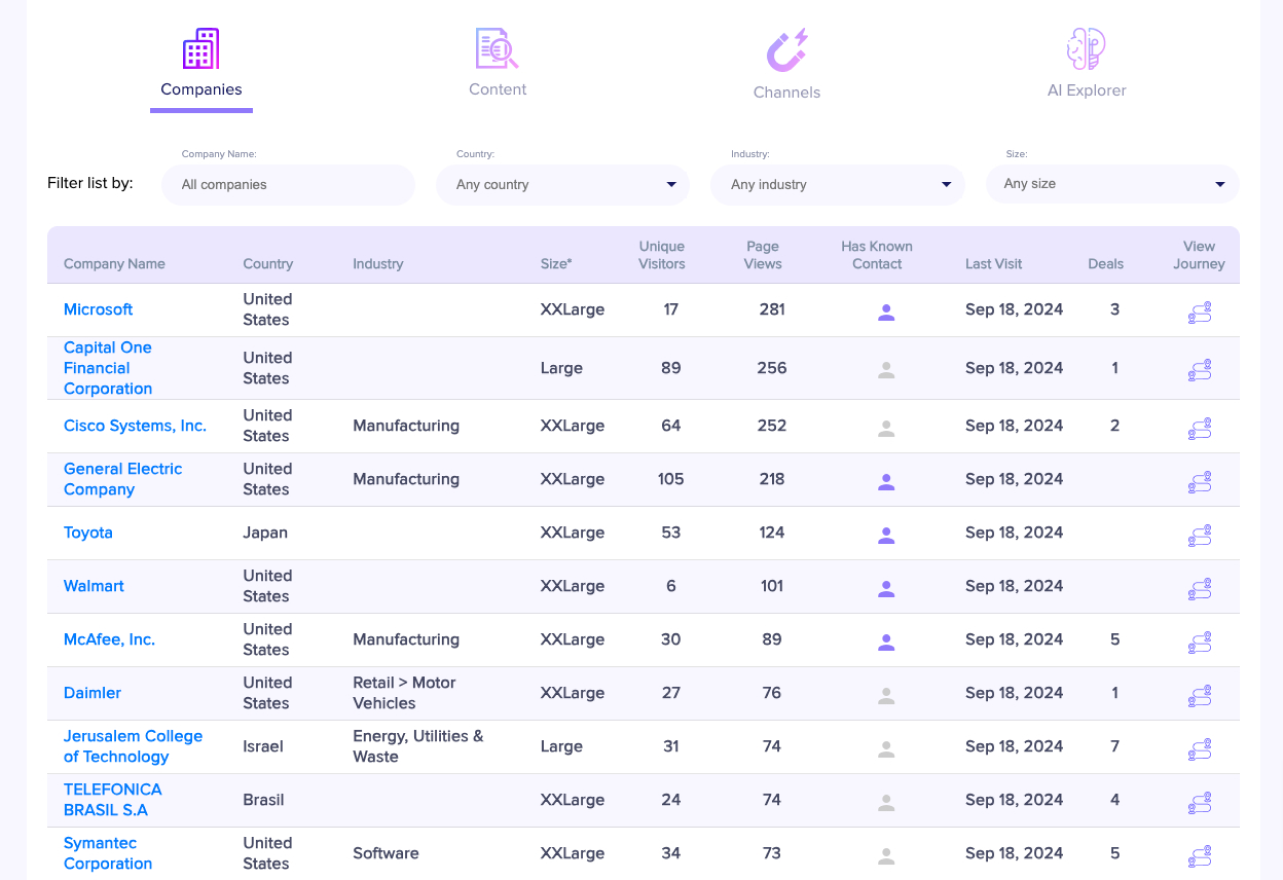Screen dimensions: 1283x880
Task: Click contact icon in Symantec row
Action: [886, 856]
